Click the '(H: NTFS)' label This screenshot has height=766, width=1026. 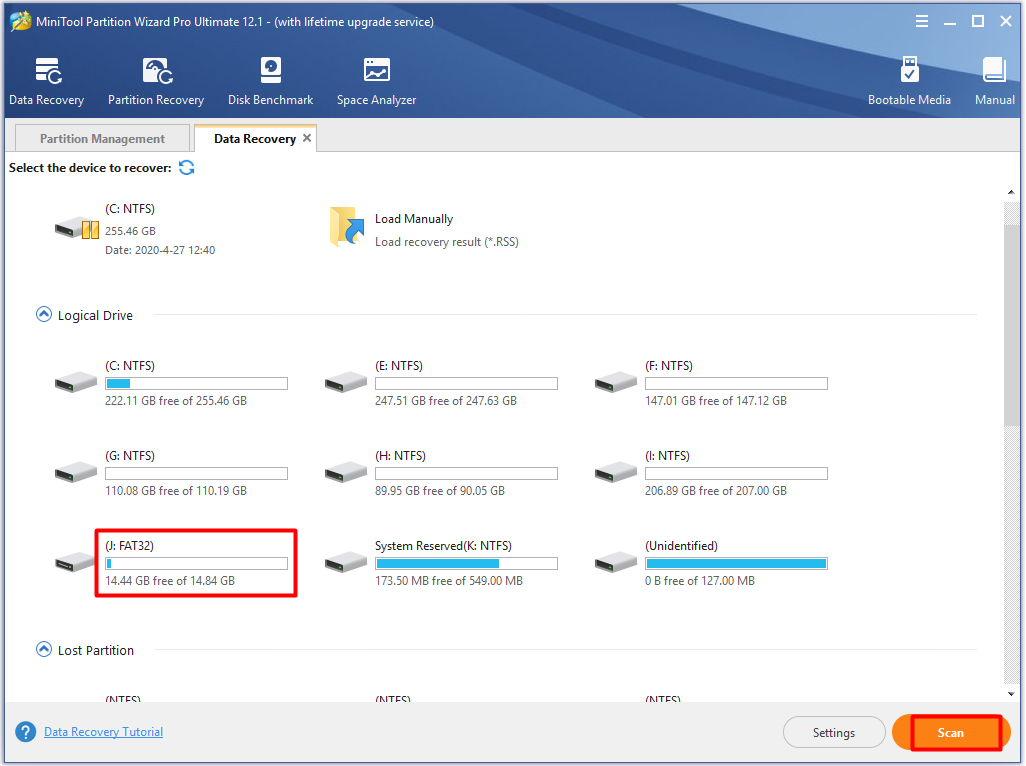[400, 456]
